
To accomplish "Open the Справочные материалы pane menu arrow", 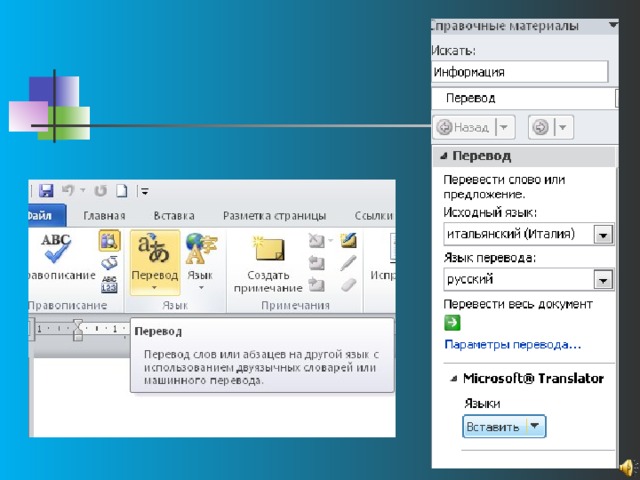I will (612, 25).
